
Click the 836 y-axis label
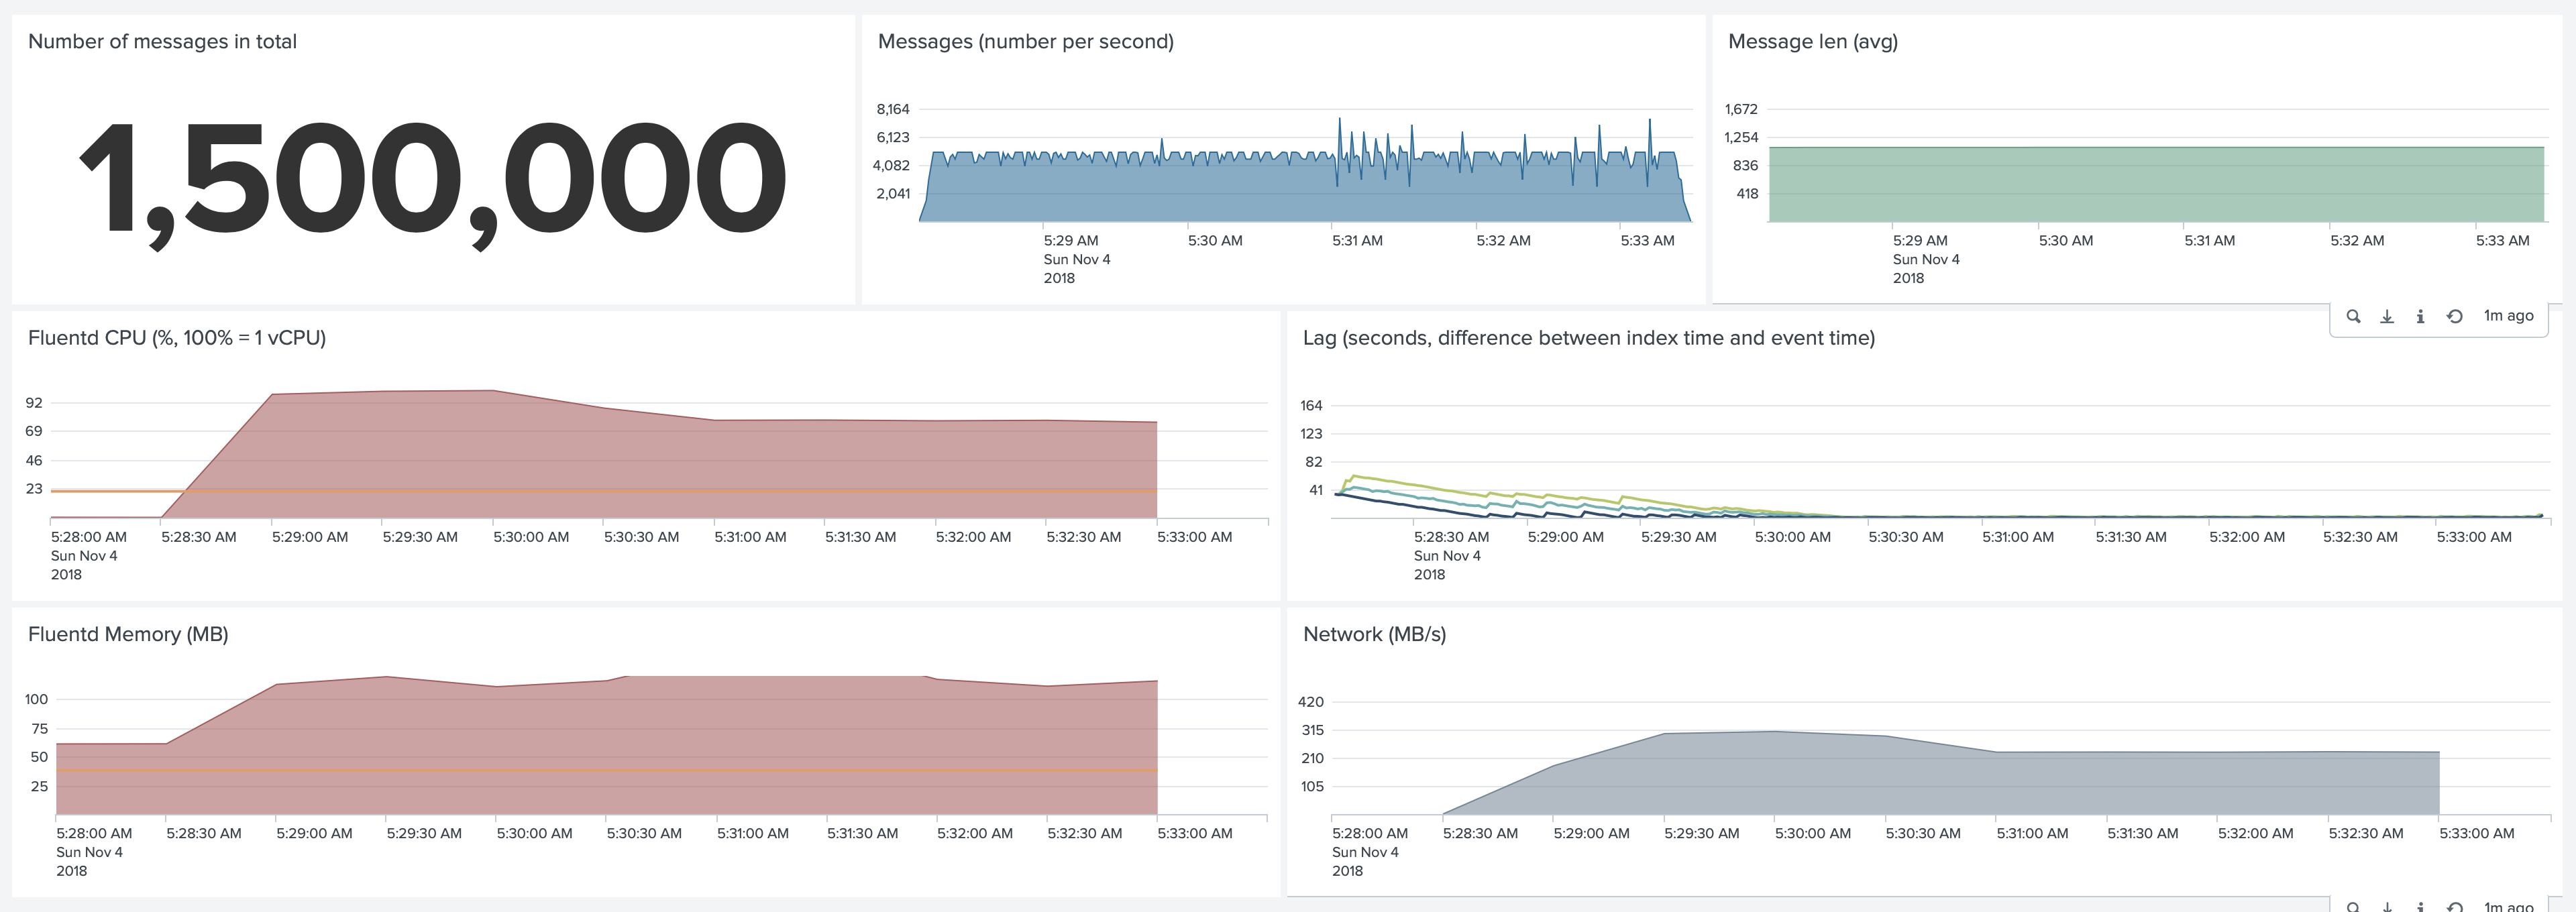coord(1745,165)
